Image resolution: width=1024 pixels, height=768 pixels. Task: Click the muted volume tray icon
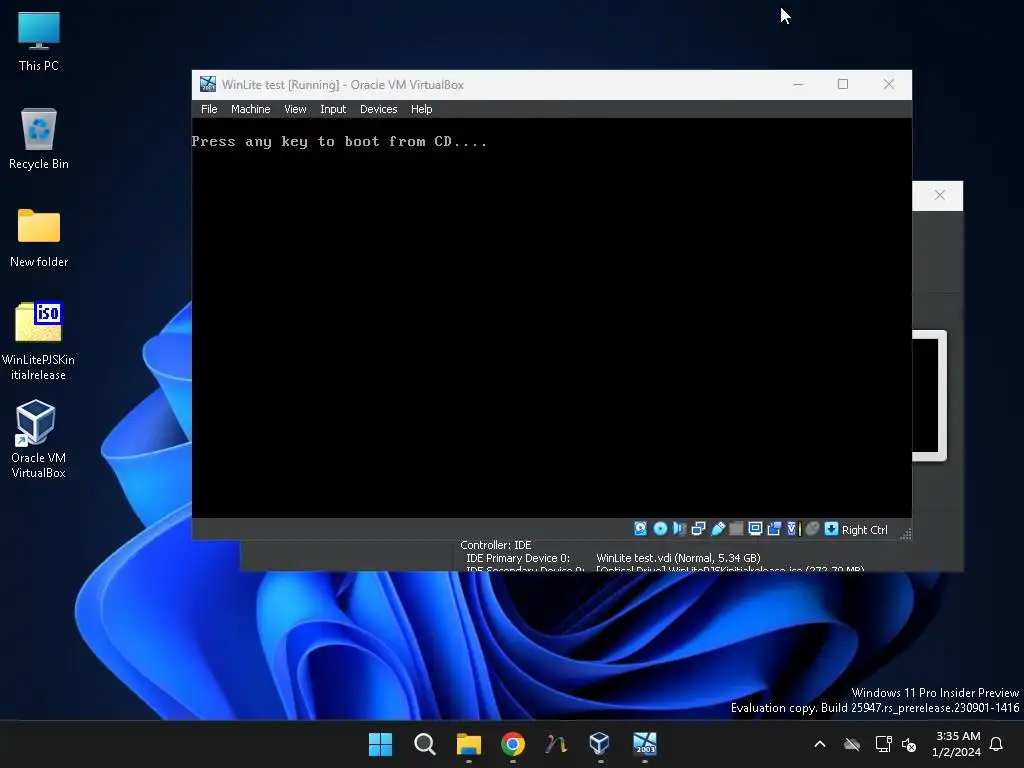coord(908,744)
